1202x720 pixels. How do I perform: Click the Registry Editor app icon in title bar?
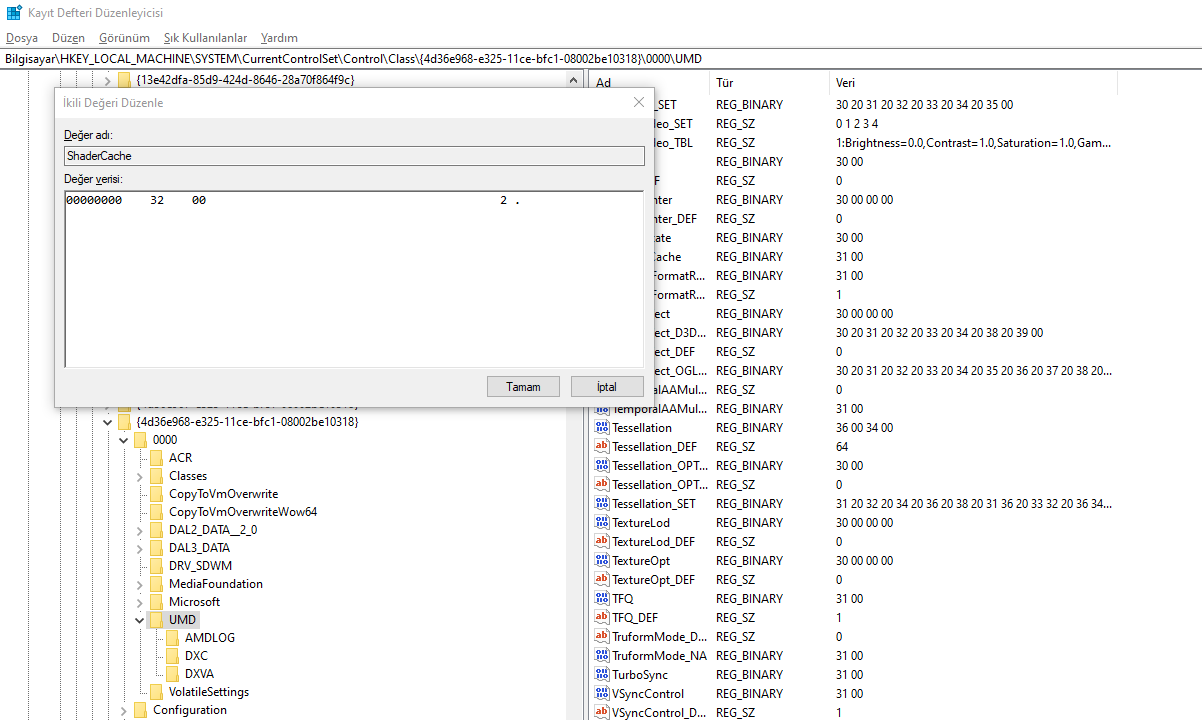(x=15, y=13)
